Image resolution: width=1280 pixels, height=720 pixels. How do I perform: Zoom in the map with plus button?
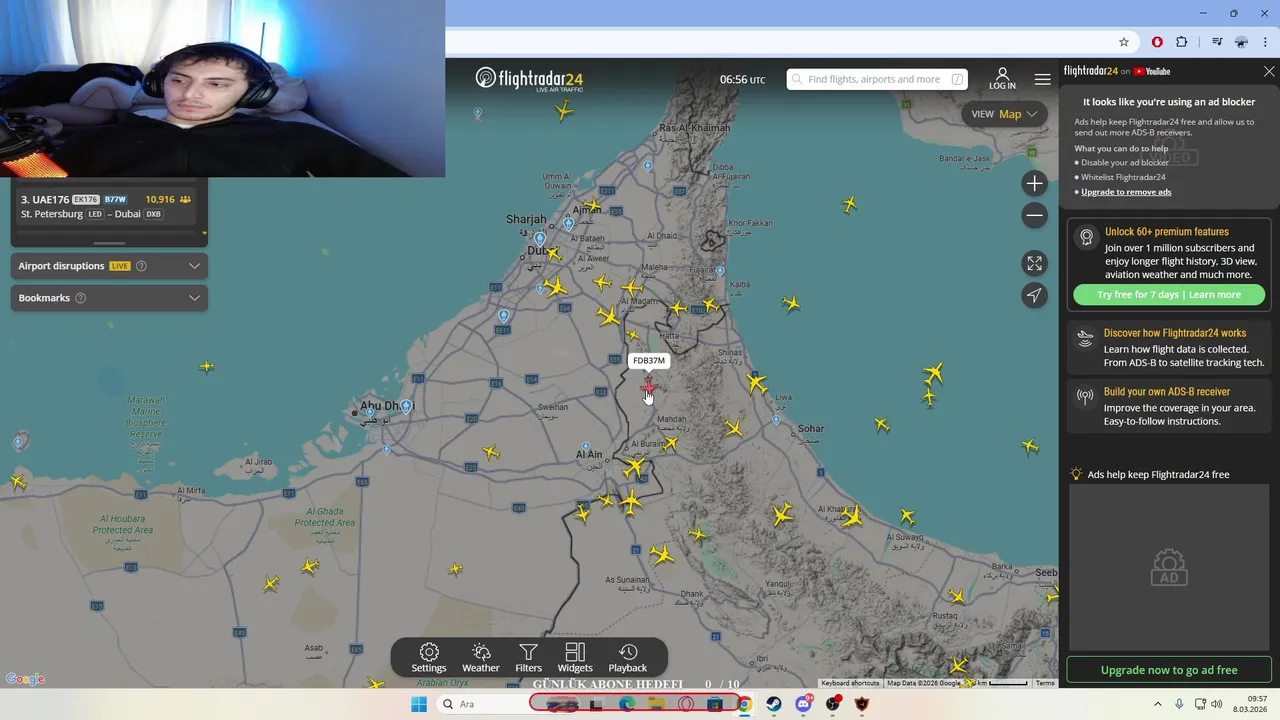coord(1034,183)
